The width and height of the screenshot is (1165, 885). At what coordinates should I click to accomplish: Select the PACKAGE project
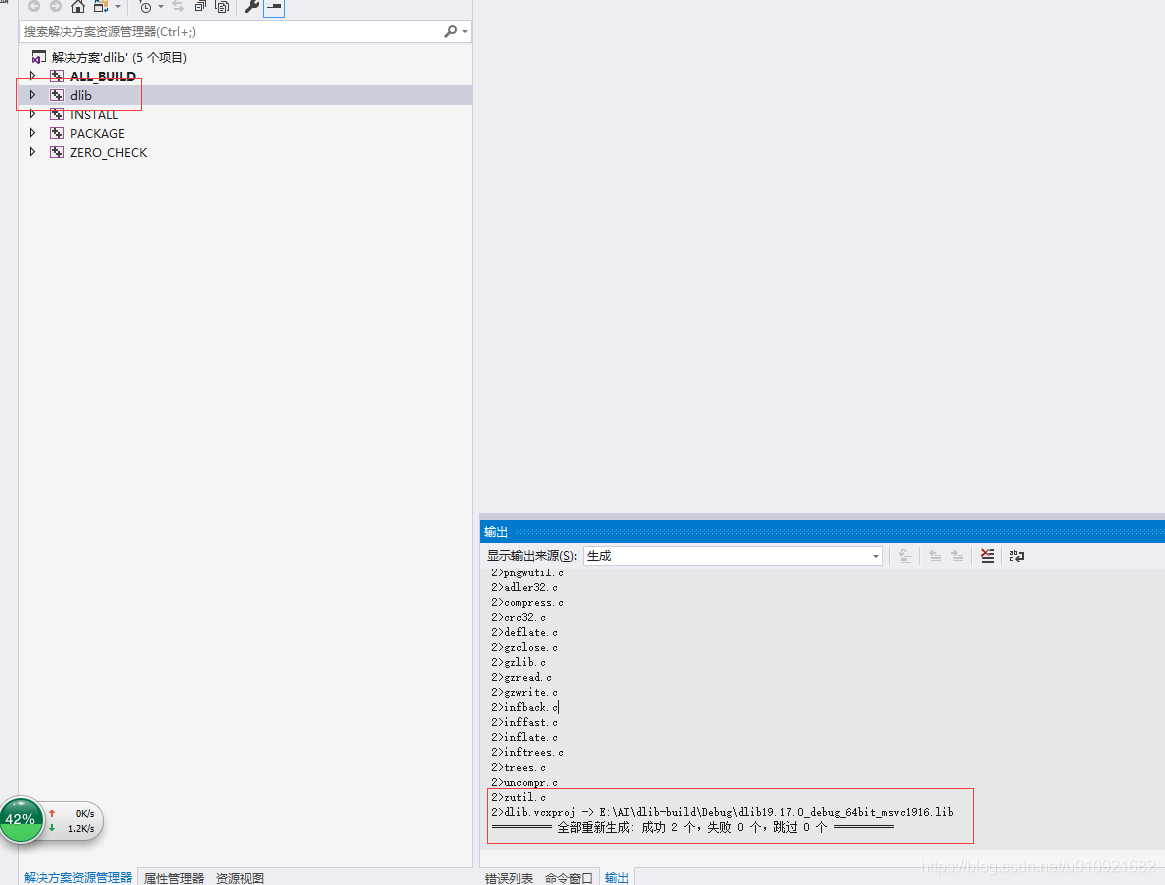point(97,133)
